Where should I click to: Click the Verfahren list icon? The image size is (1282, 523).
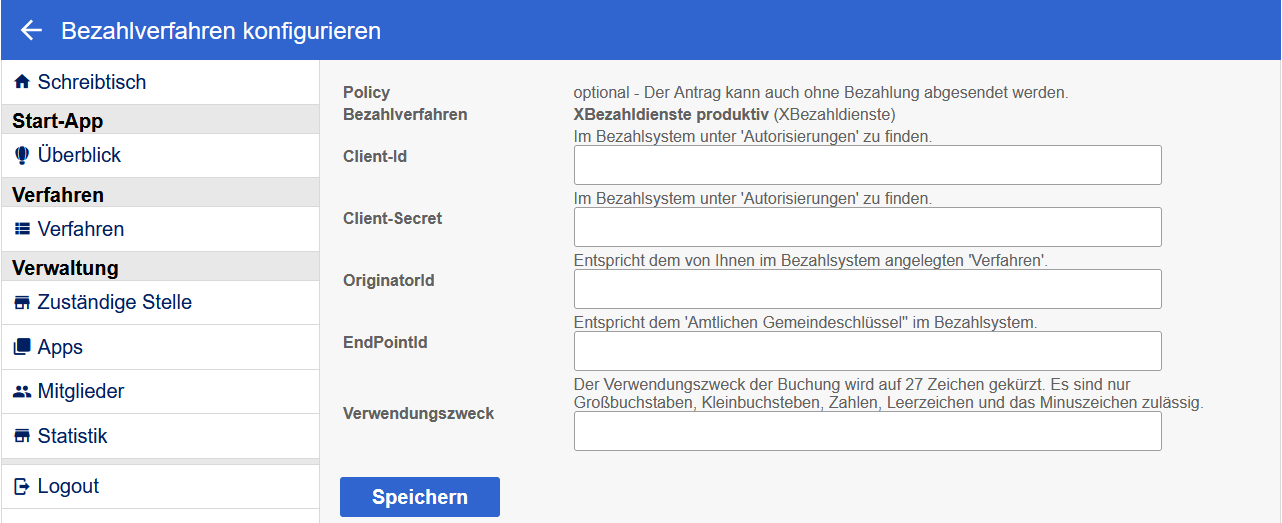[22, 230]
